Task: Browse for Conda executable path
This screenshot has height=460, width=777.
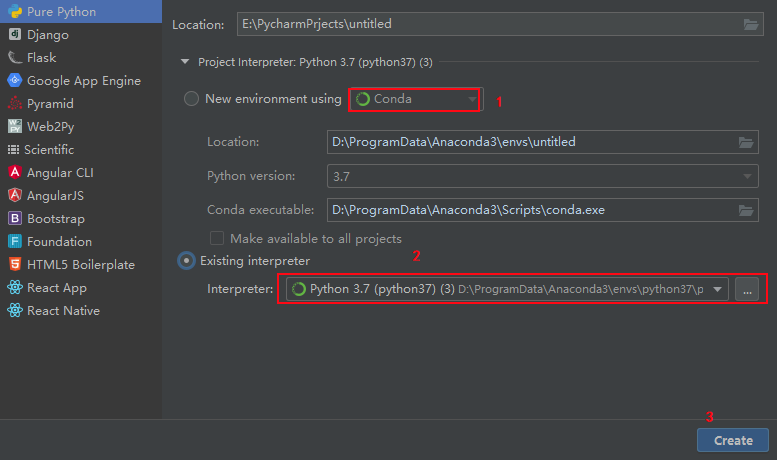Action: pos(746,210)
